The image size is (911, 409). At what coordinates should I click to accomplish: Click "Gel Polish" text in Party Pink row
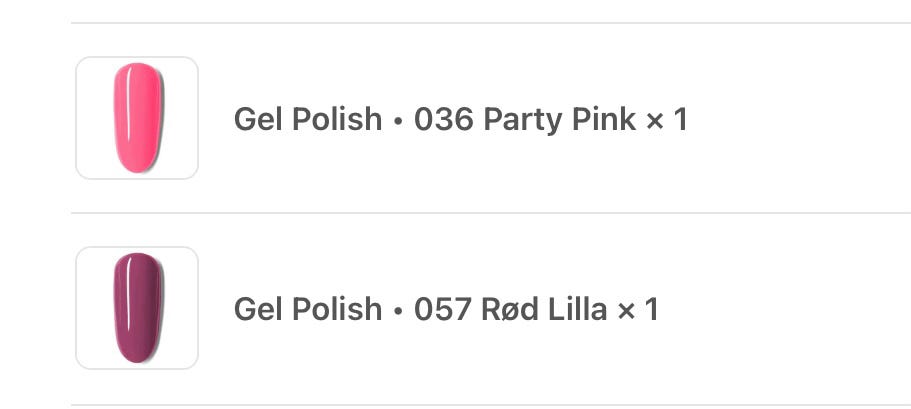pos(307,120)
